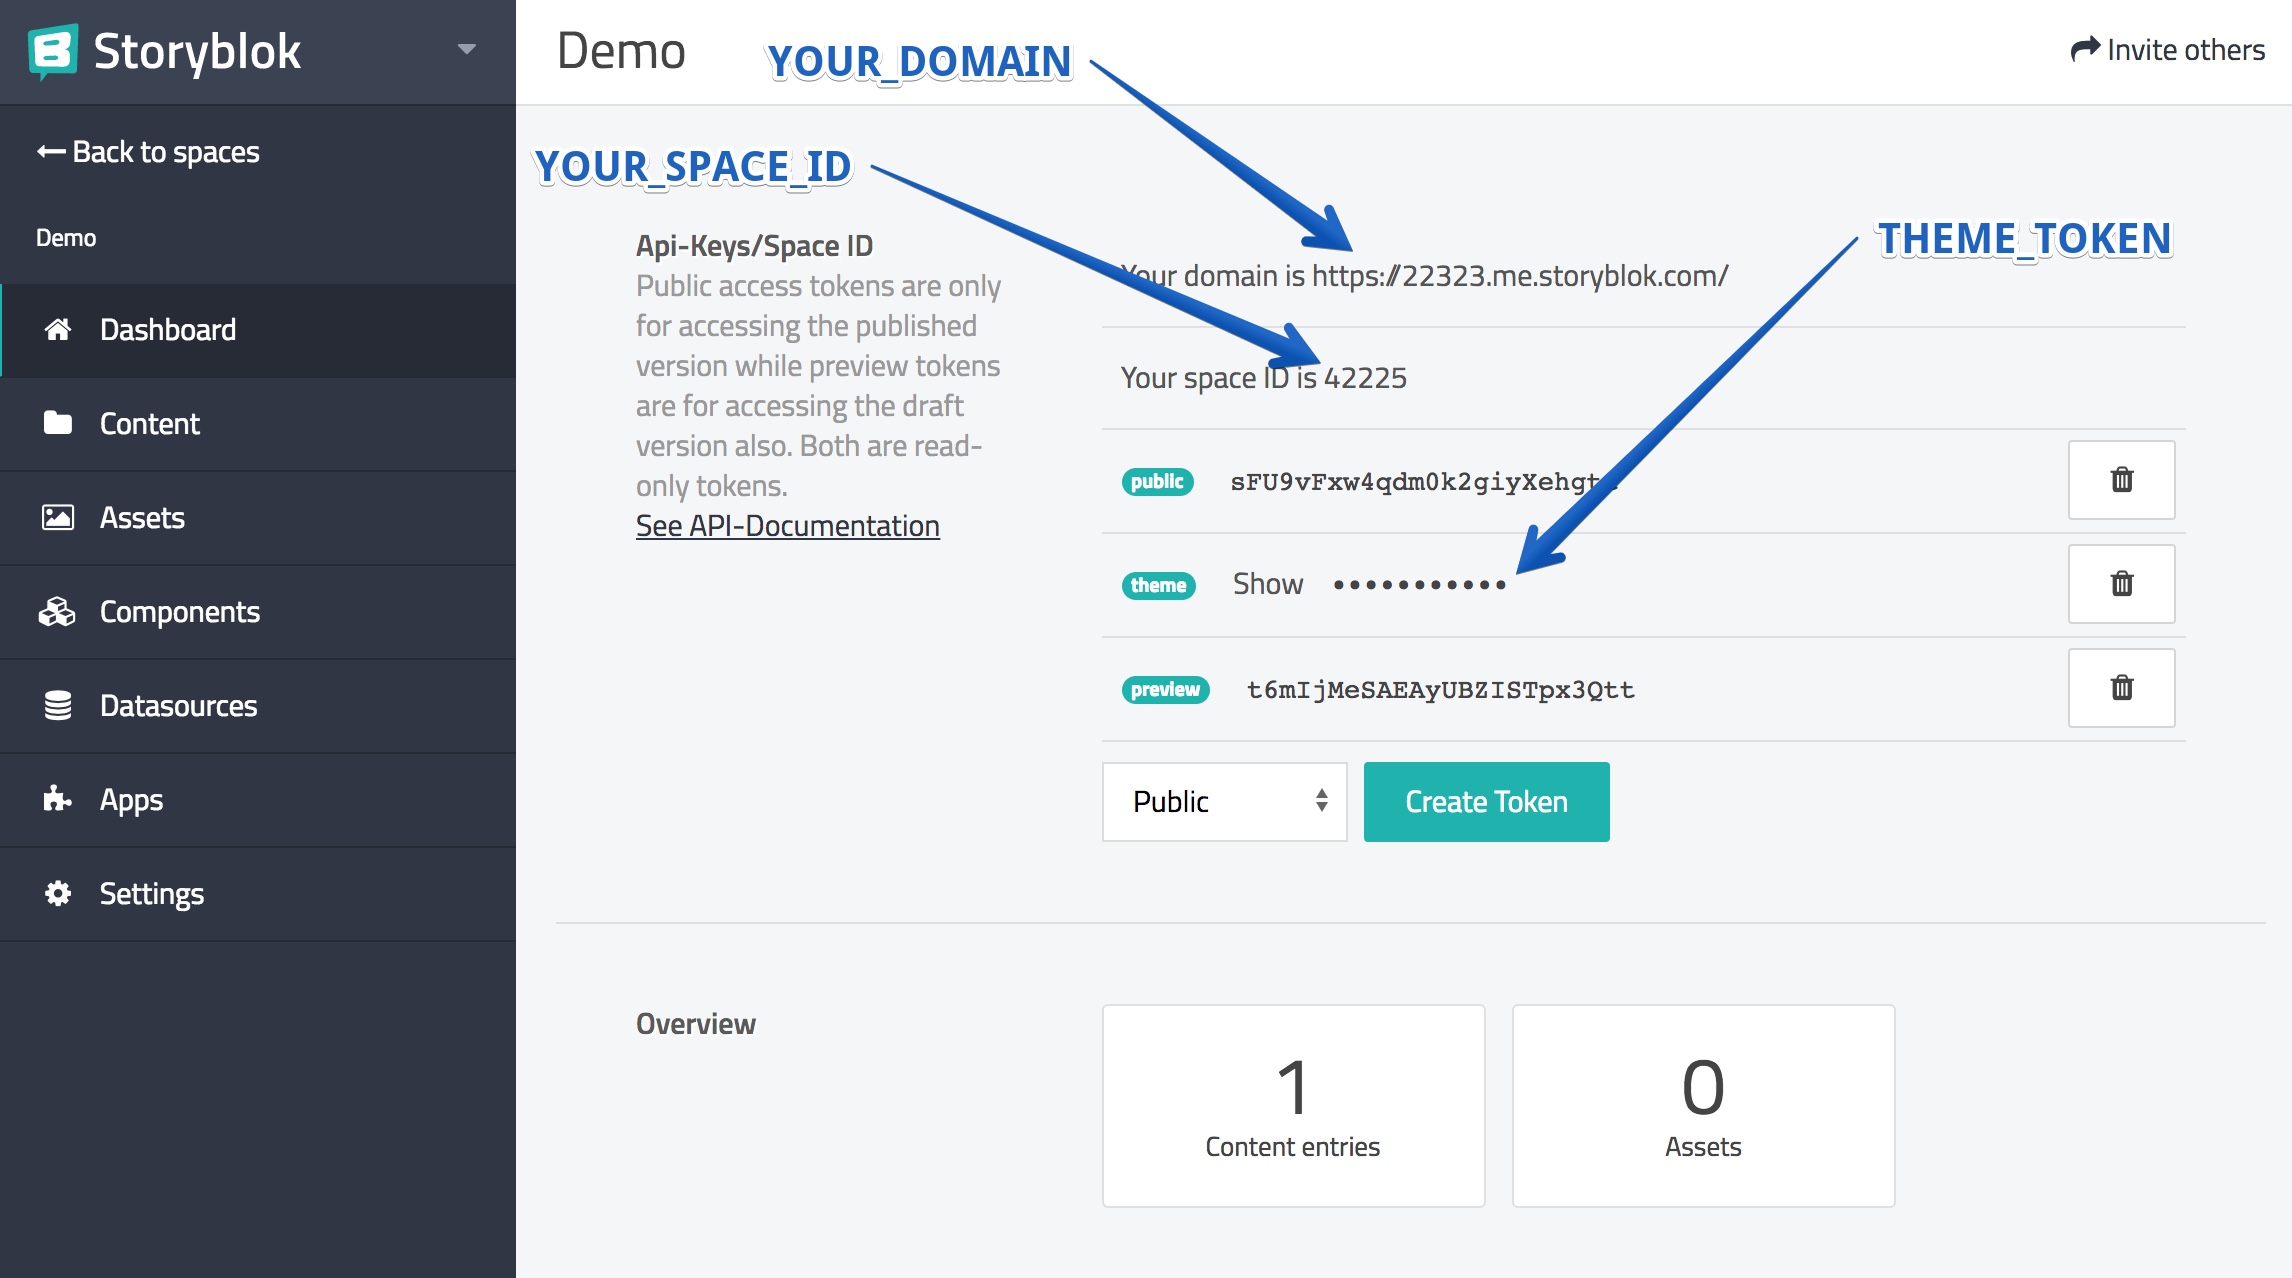Open the Content entries overview card
Viewport: 2292px width, 1278px height.
pyautogui.click(x=1293, y=1105)
